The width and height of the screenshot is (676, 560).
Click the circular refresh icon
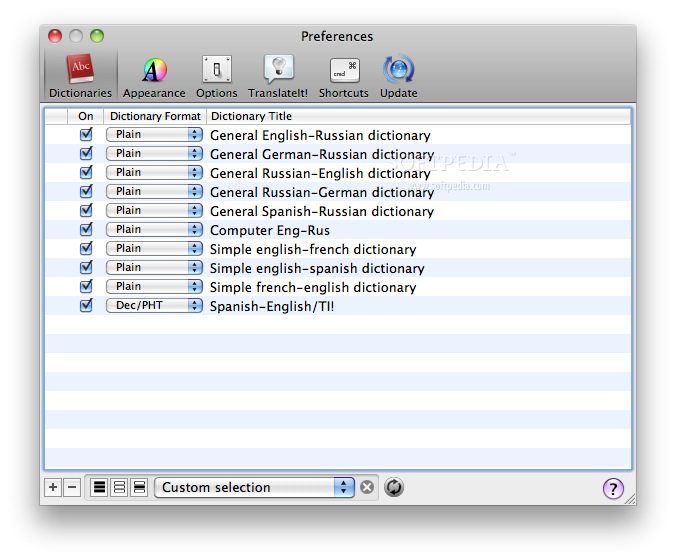(x=394, y=488)
